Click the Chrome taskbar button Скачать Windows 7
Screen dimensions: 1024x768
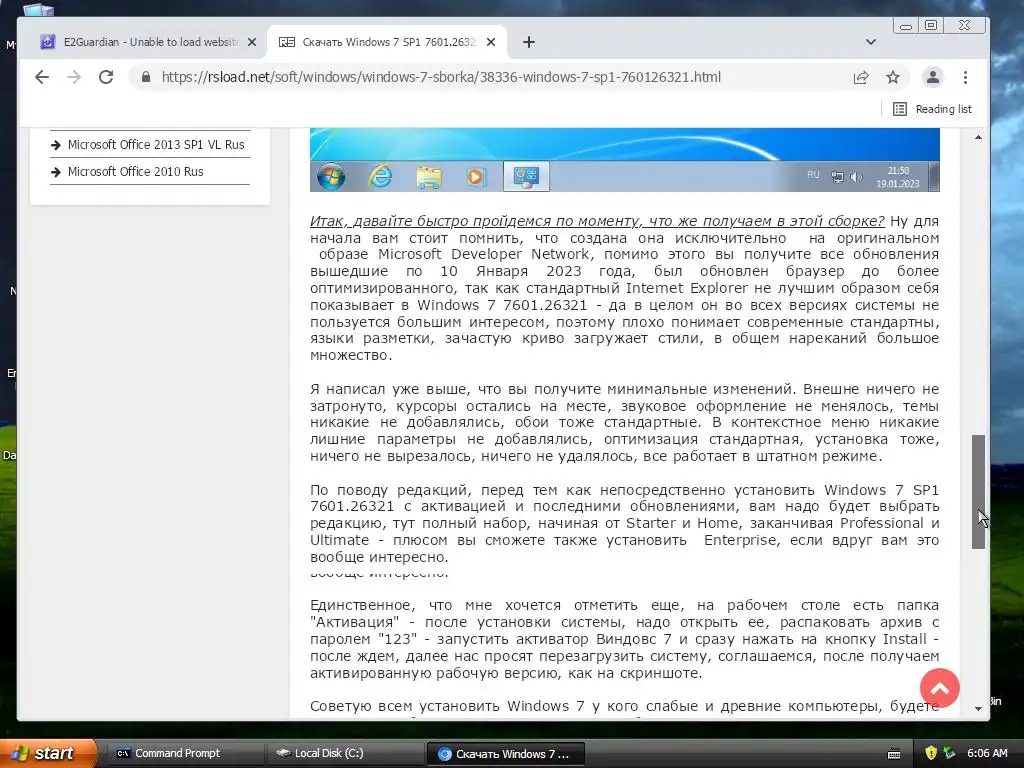pyautogui.click(x=505, y=754)
